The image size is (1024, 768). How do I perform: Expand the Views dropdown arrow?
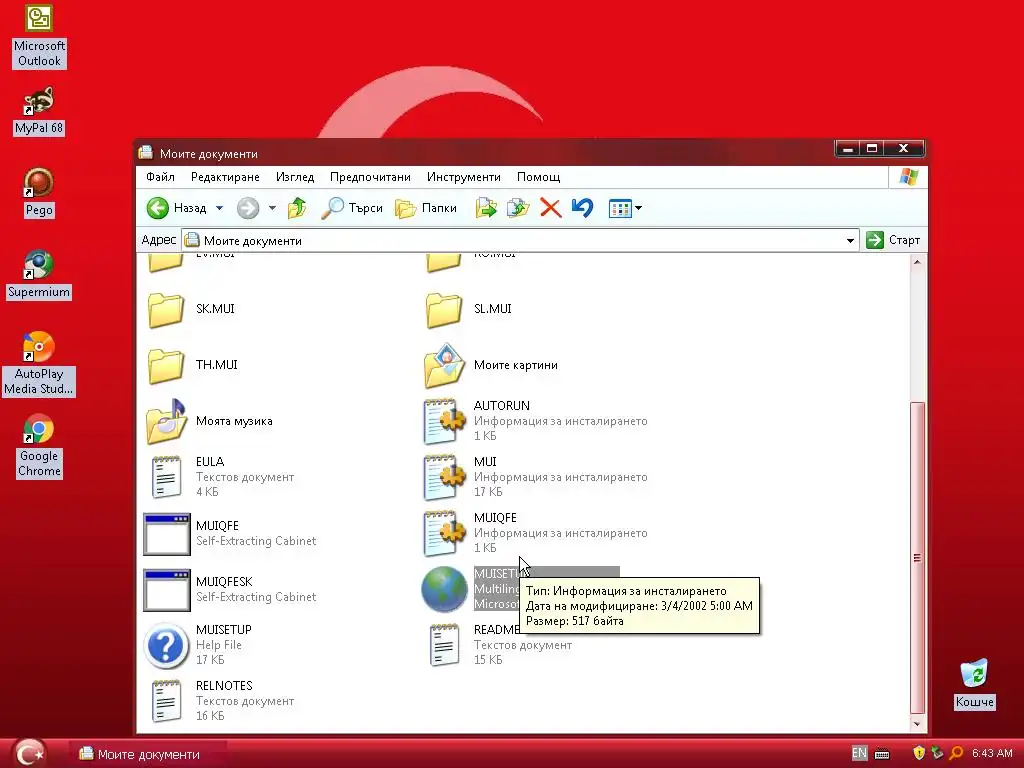click(639, 208)
